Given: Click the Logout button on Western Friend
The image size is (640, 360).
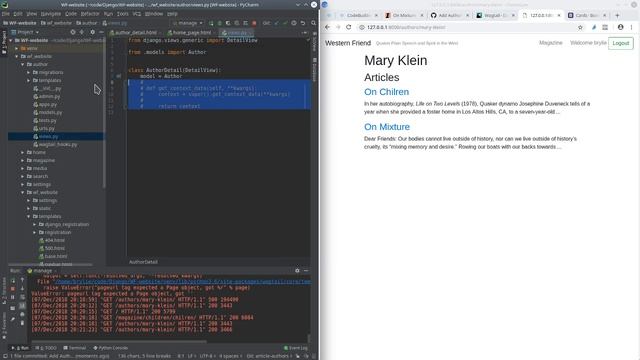Looking at the screenshot, I should (x=620, y=43).
